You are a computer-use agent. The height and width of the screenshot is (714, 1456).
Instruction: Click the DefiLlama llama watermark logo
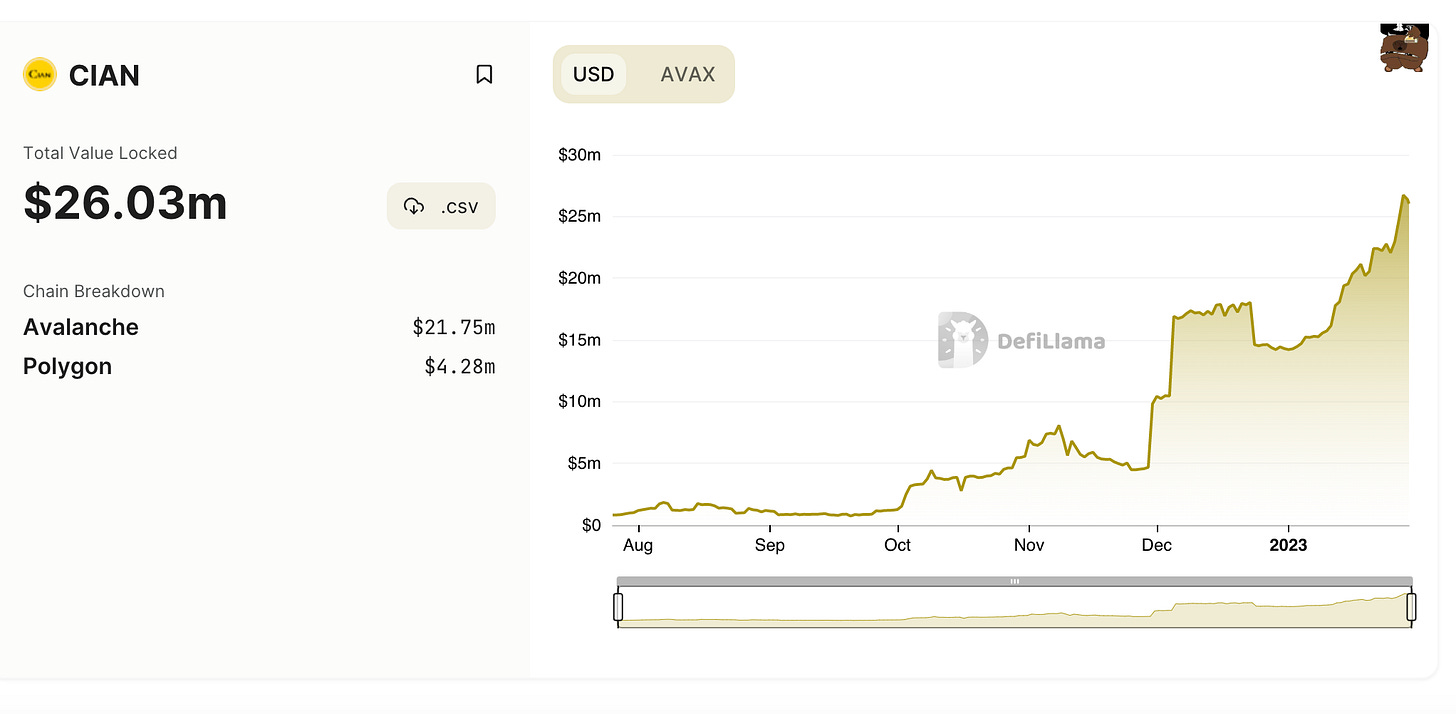[x=963, y=340]
